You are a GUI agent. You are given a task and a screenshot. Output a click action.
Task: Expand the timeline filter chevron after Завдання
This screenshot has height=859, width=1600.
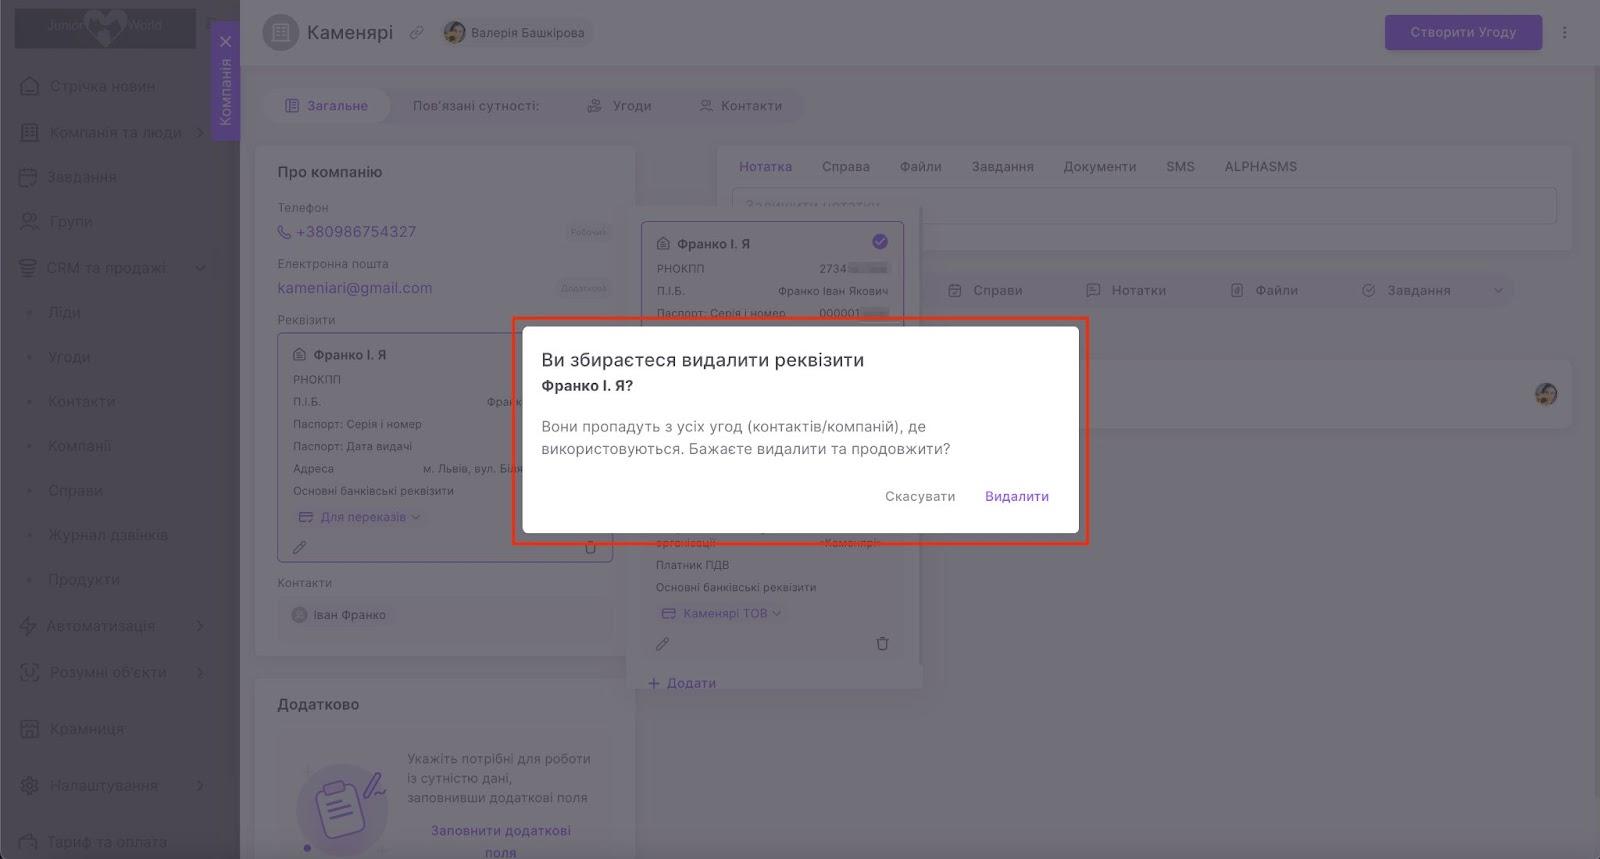pos(1498,290)
